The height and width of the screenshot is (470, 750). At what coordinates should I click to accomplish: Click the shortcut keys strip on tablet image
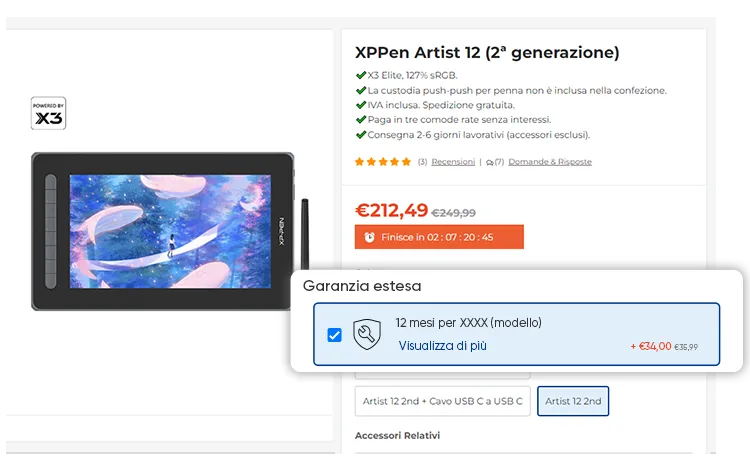coord(51,231)
